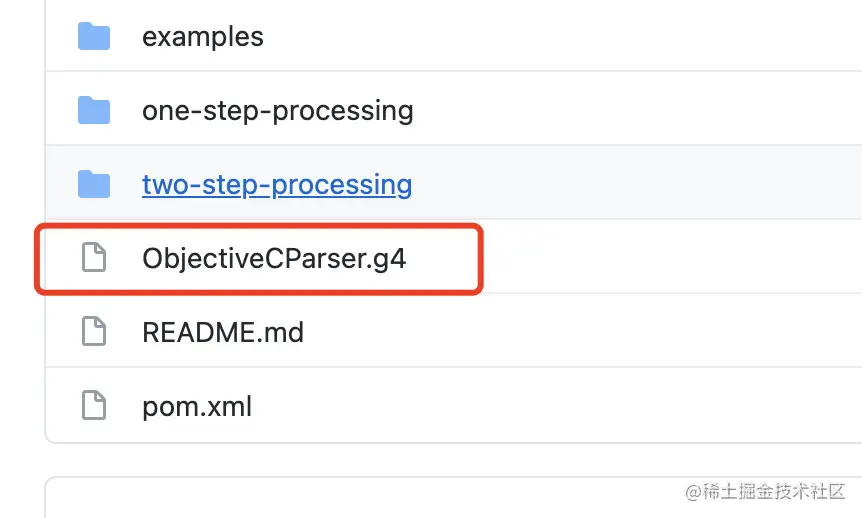Click the file icon next to pom.xml
This screenshot has height=518, width=862.
pyautogui.click(x=94, y=406)
